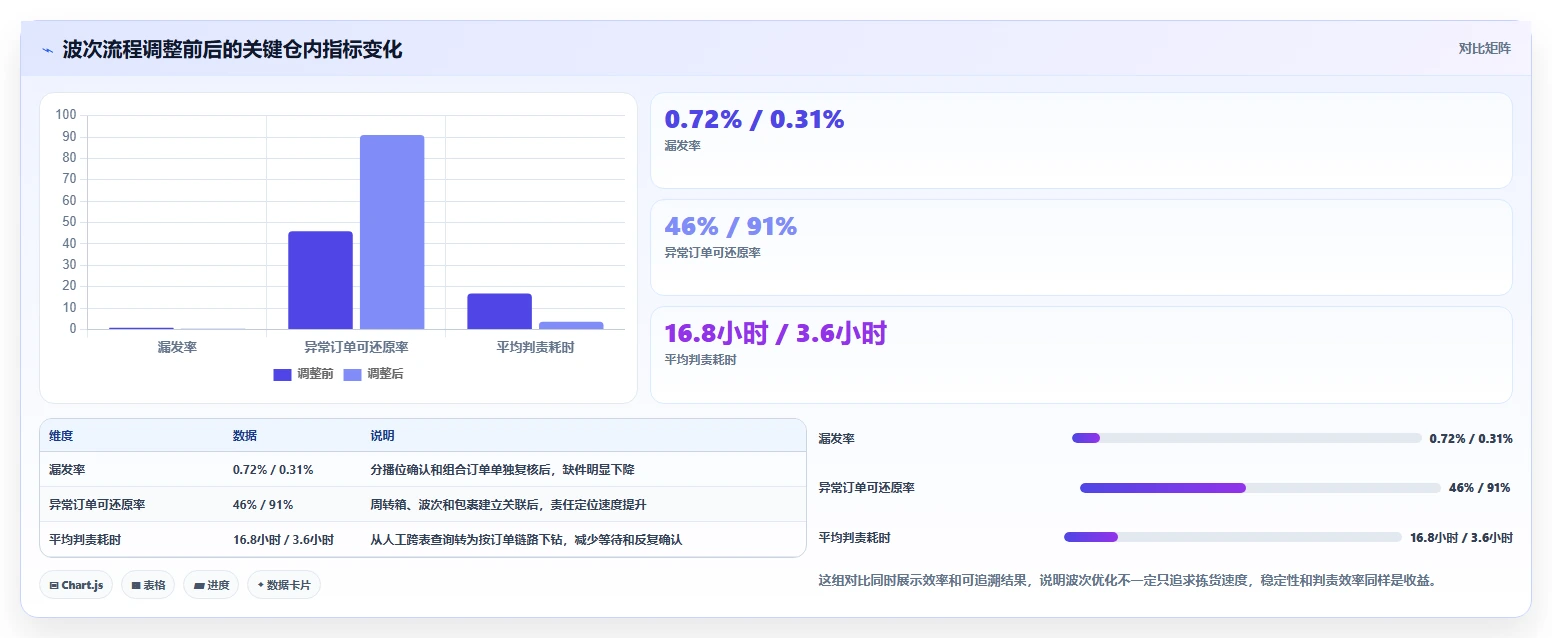Click the 漏发率 x-axis label under the chart
This screenshot has height=638, width=1552.
(x=177, y=347)
